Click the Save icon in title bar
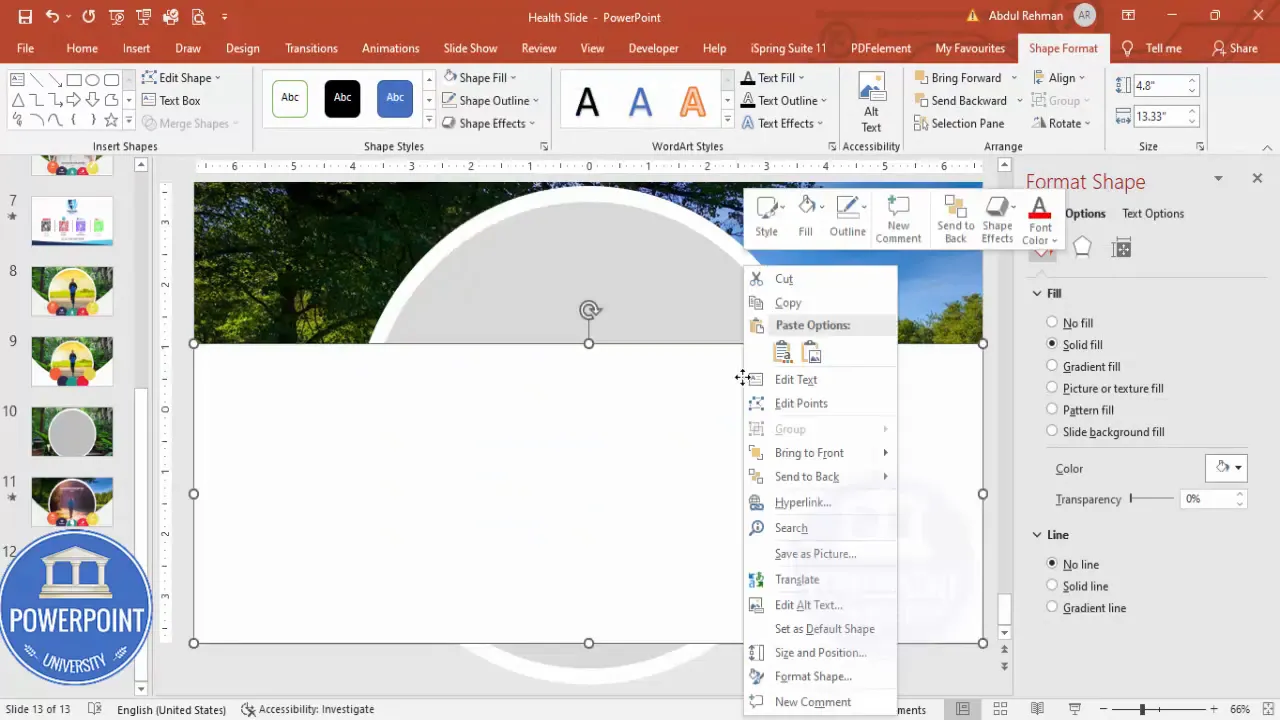This screenshot has height=720, width=1280. [25, 17]
